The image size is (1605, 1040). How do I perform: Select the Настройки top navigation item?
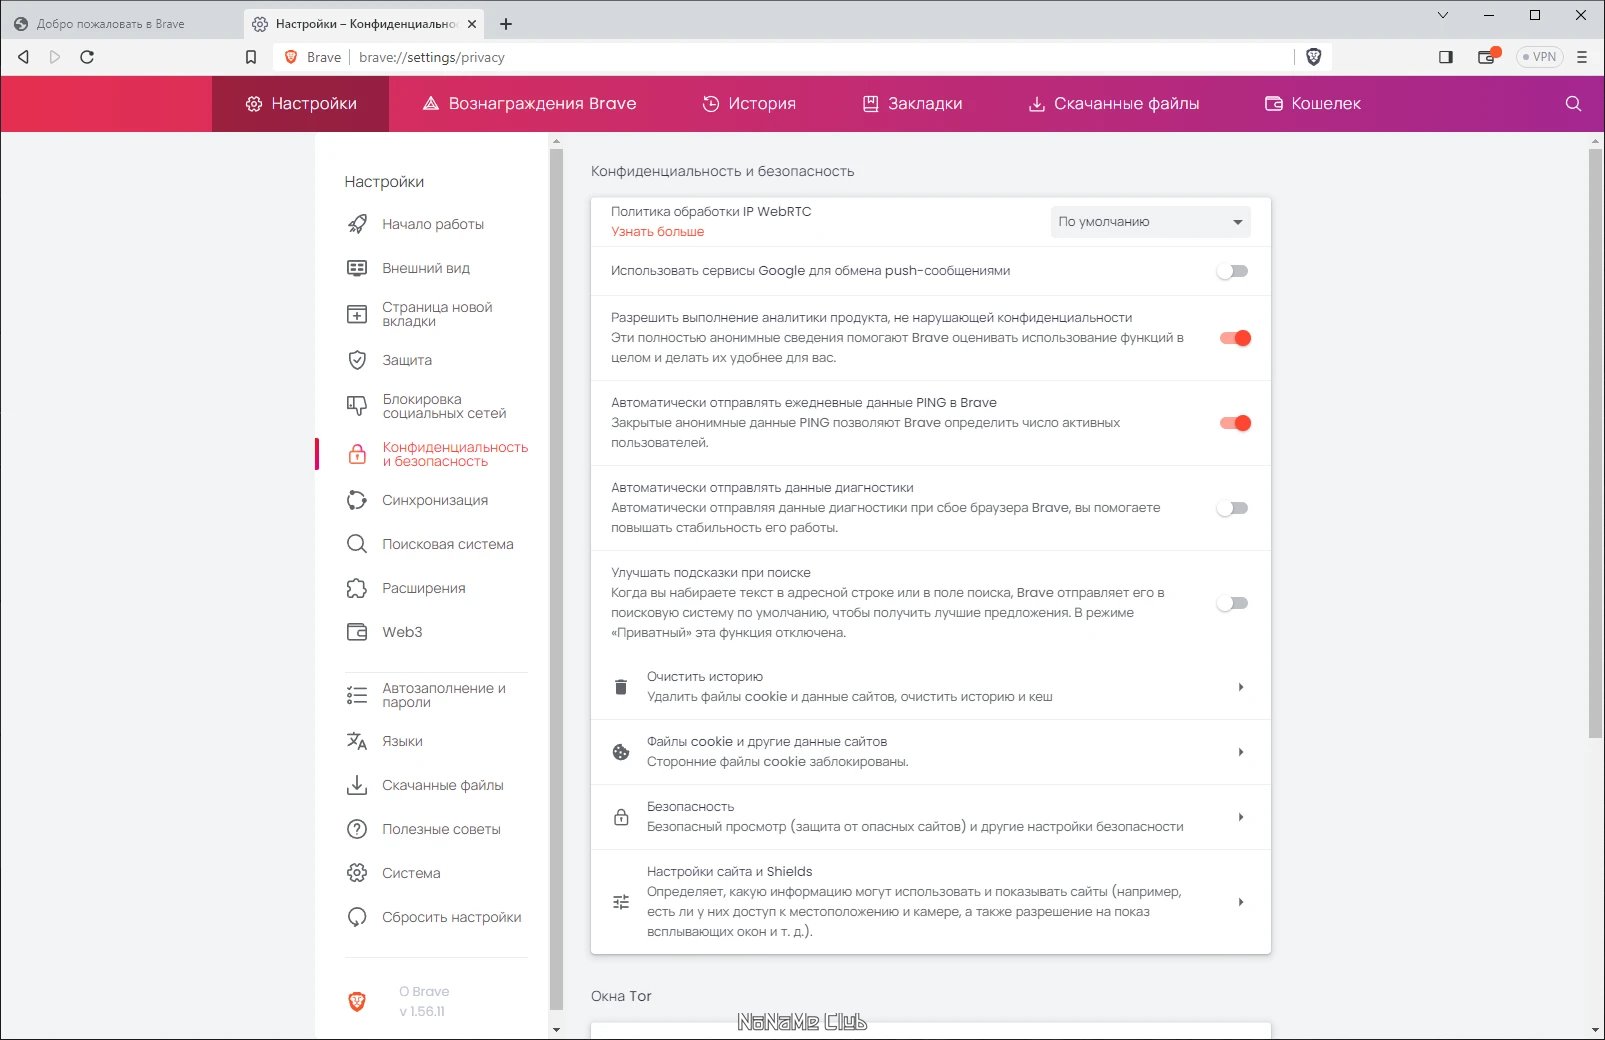[301, 104]
